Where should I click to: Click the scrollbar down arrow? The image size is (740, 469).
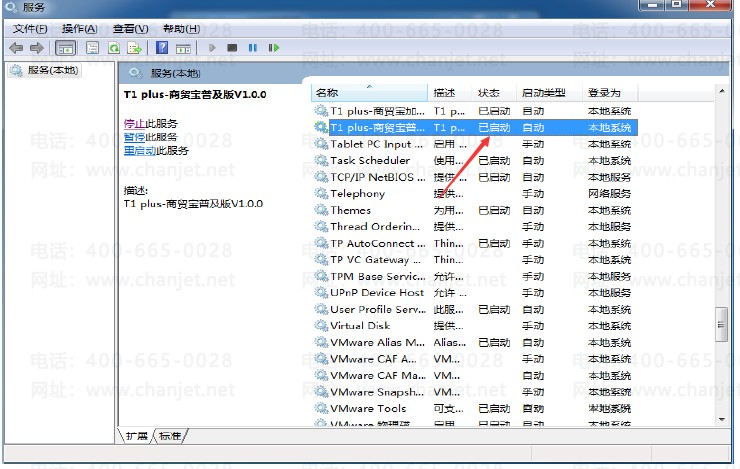point(722,419)
